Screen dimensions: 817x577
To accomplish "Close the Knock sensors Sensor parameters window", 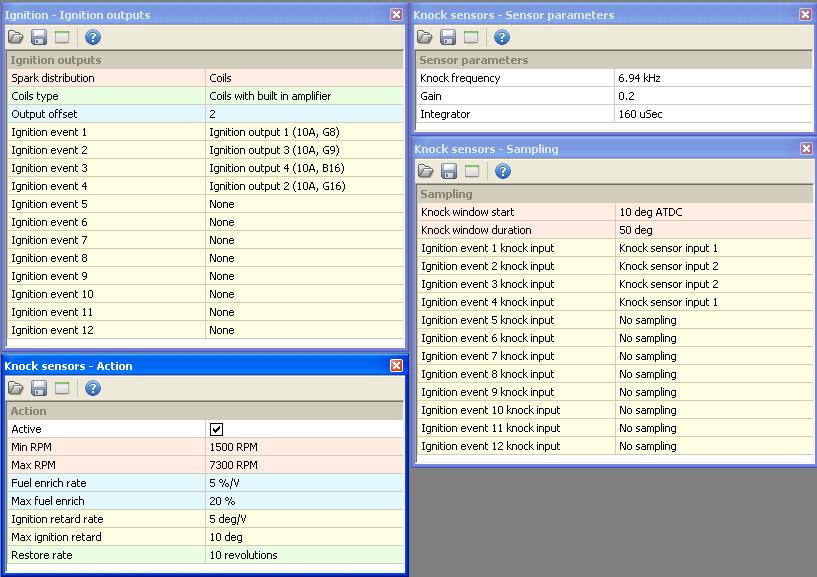I will [805, 15].
